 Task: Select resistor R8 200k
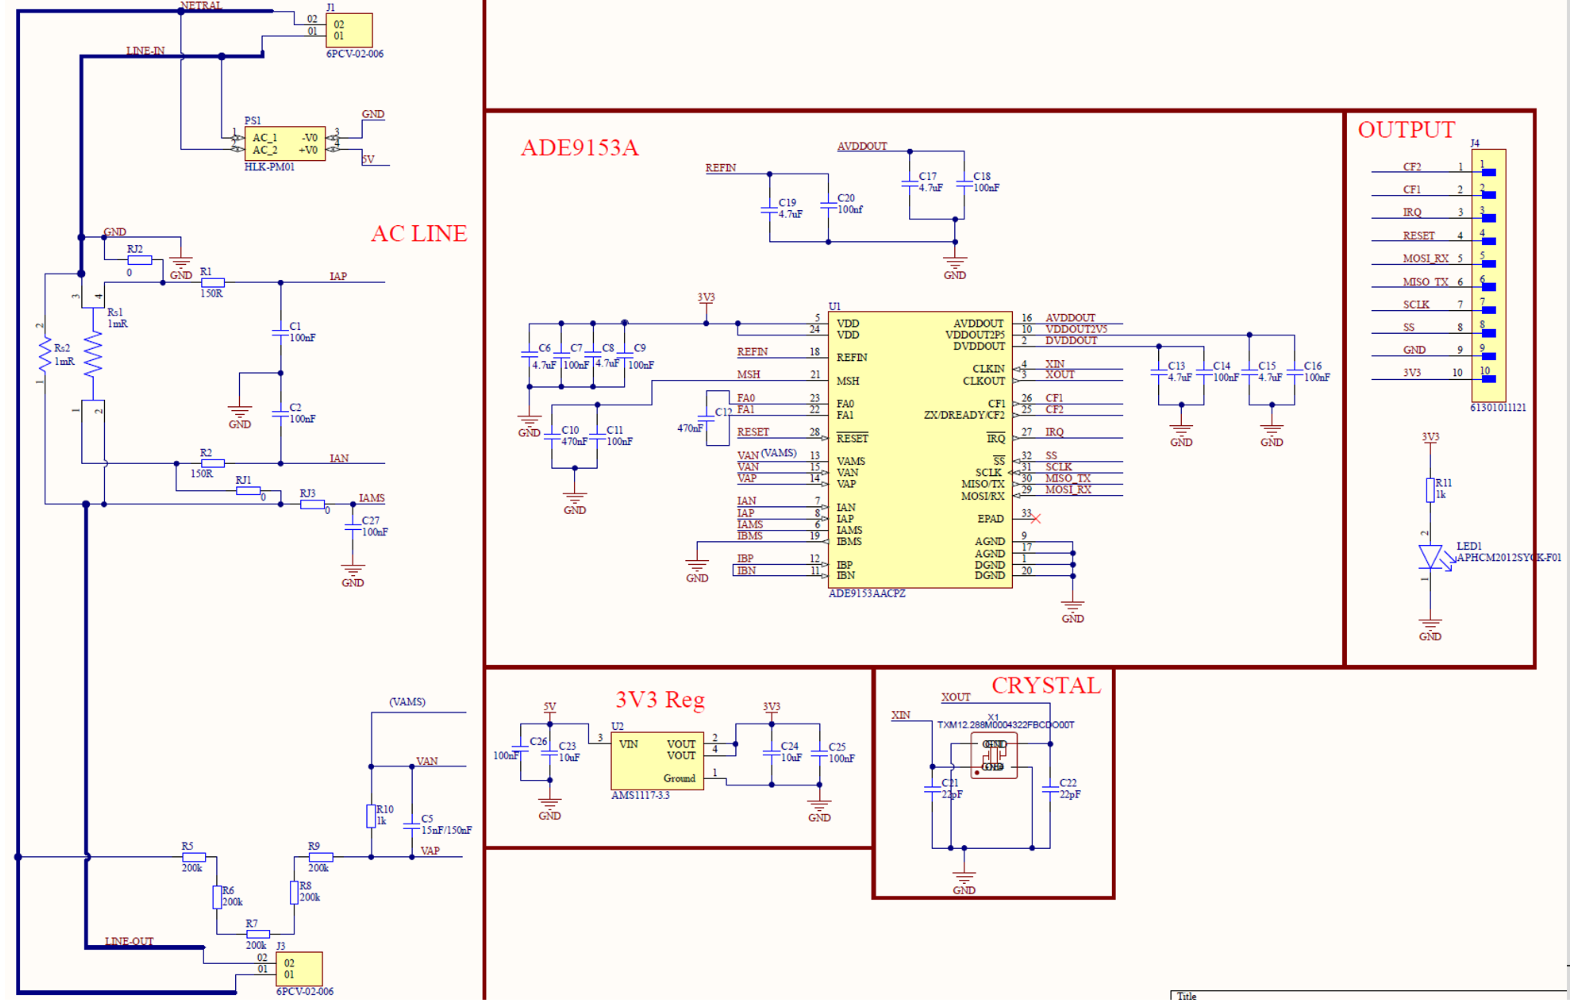[x=294, y=893]
